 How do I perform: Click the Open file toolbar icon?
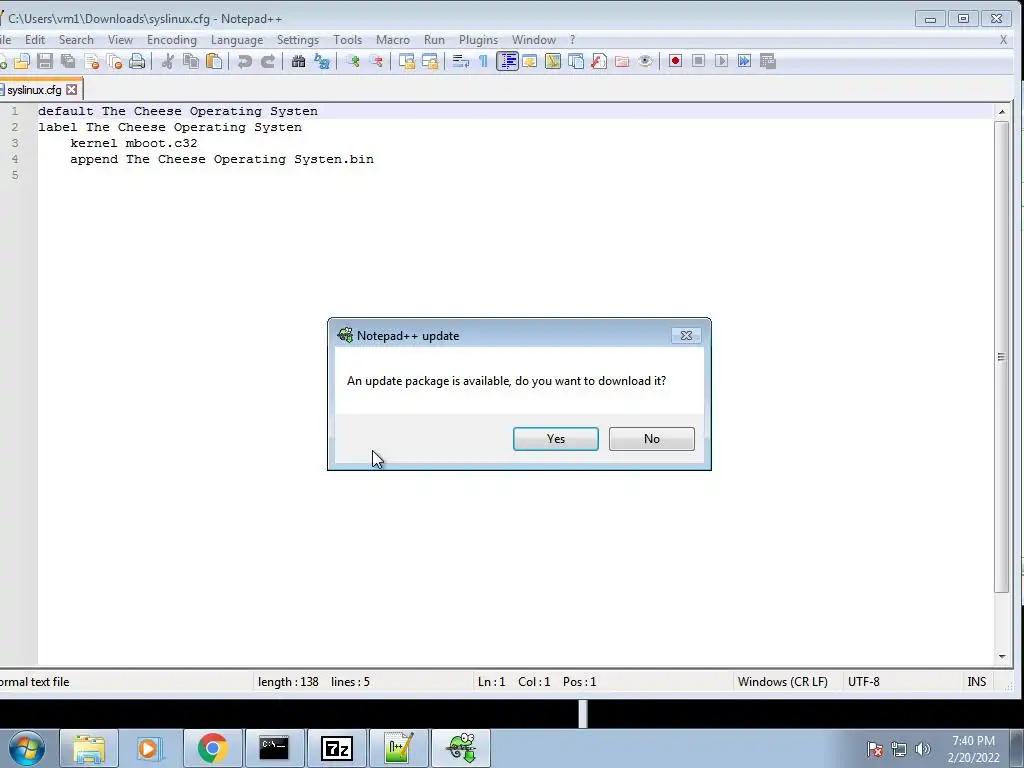22,61
